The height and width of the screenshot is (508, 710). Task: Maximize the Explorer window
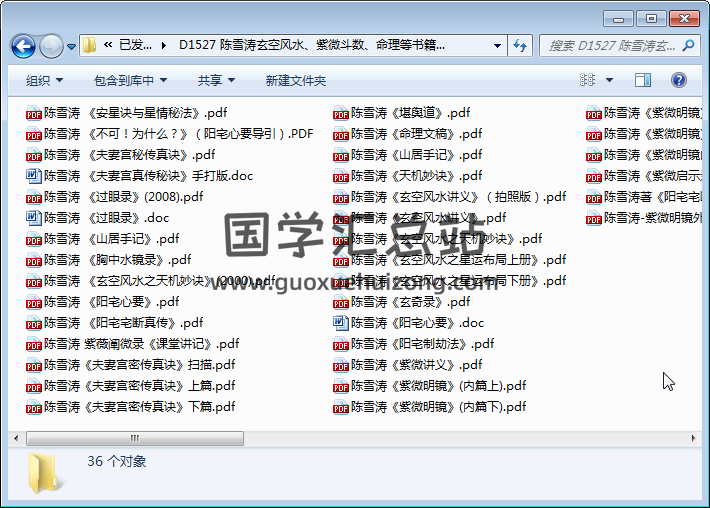[651, 19]
